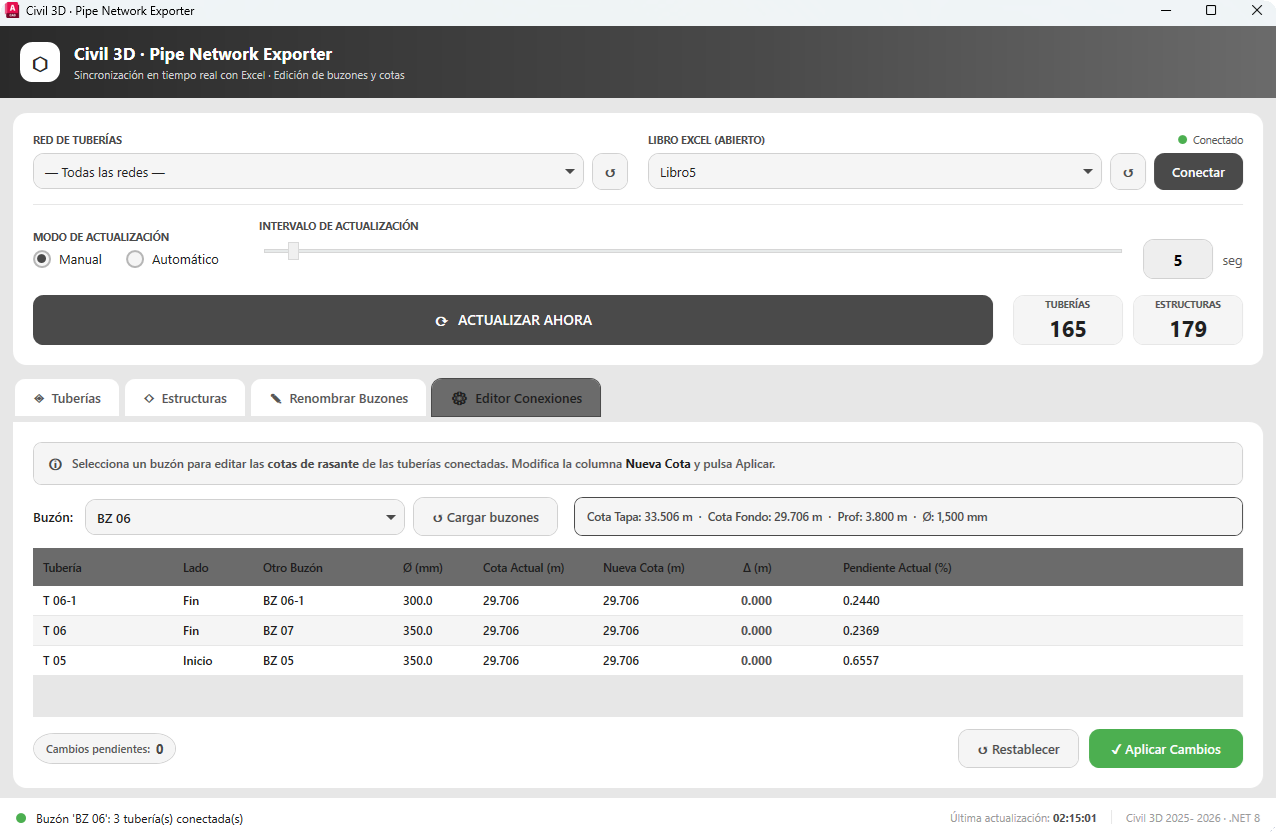Open the Libro Excel dropdown showing Libro5
Image resolution: width=1276 pixels, height=833 pixels.
click(x=875, y=171)
